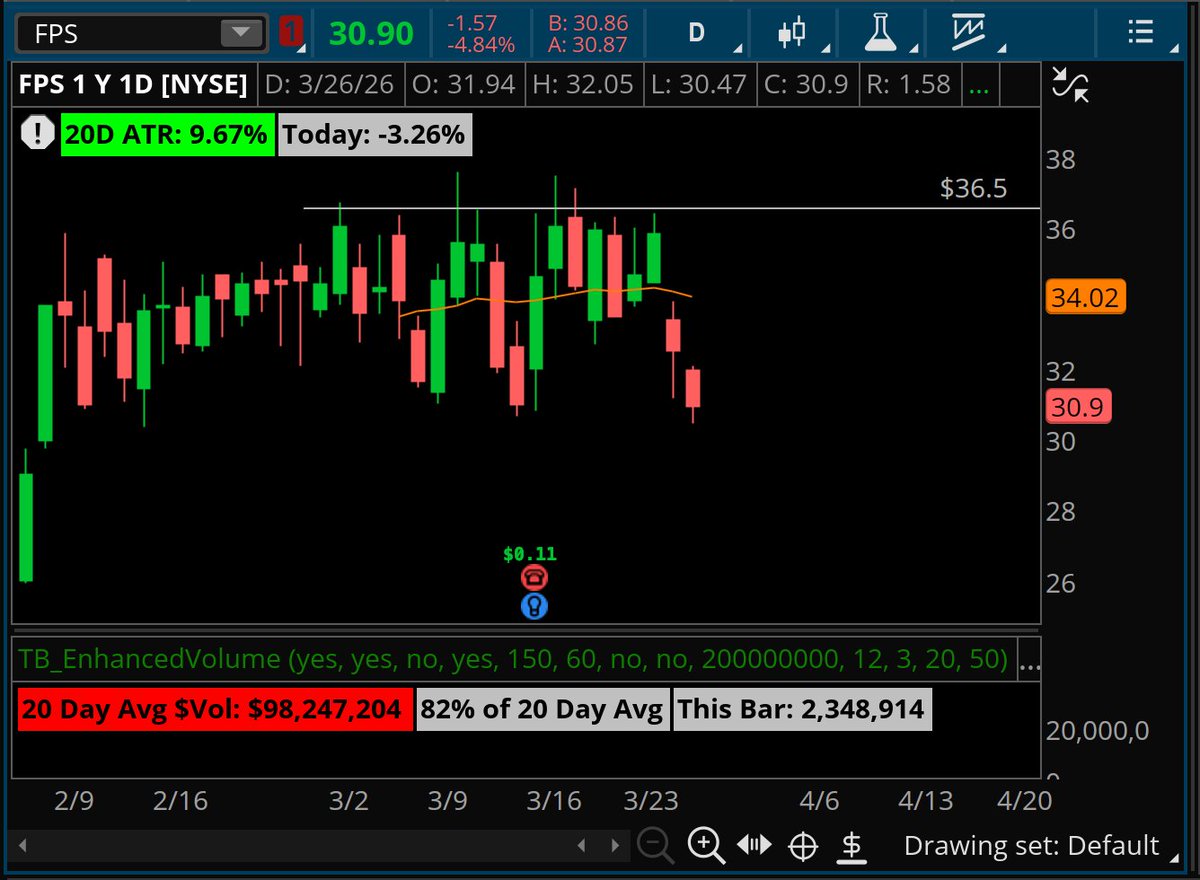Click the 3/23 date on time axis
1200x880 pixels.
pyautogui.click(x=651, y=801)
